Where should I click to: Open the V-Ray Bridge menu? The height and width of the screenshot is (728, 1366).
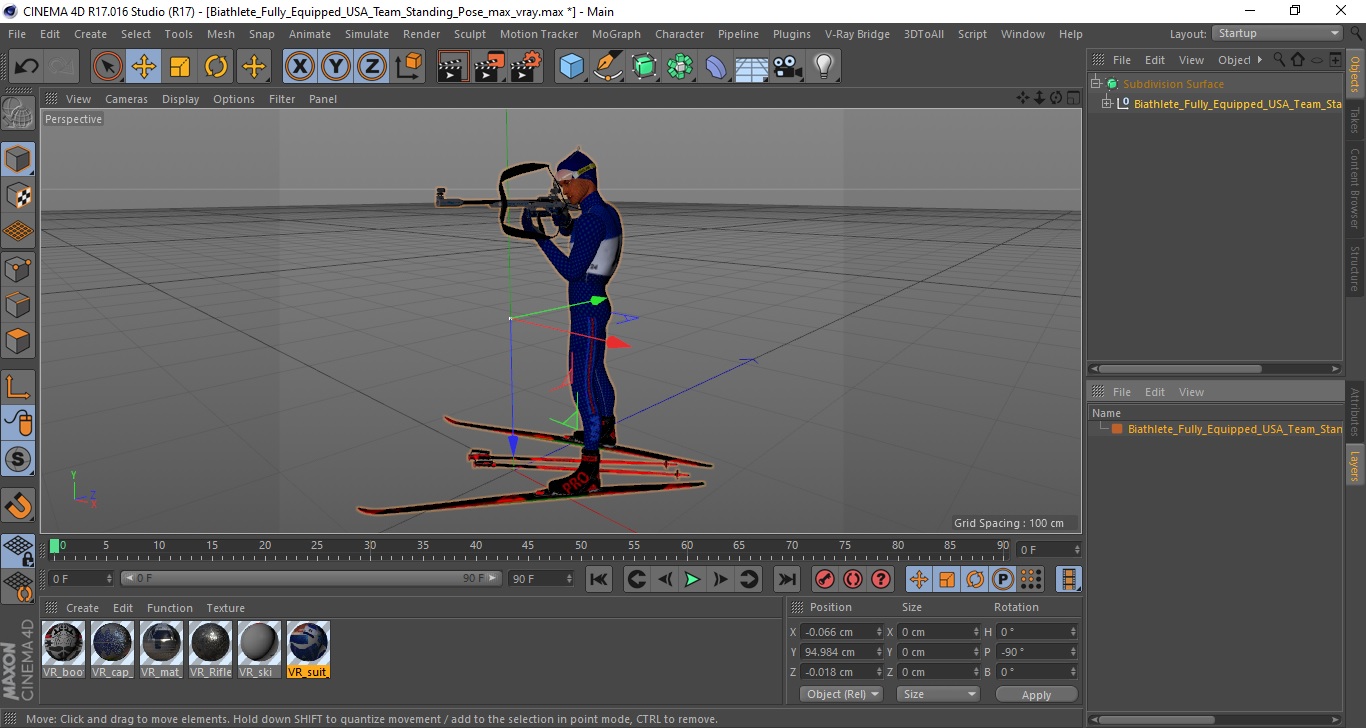(x=857, y=34)
